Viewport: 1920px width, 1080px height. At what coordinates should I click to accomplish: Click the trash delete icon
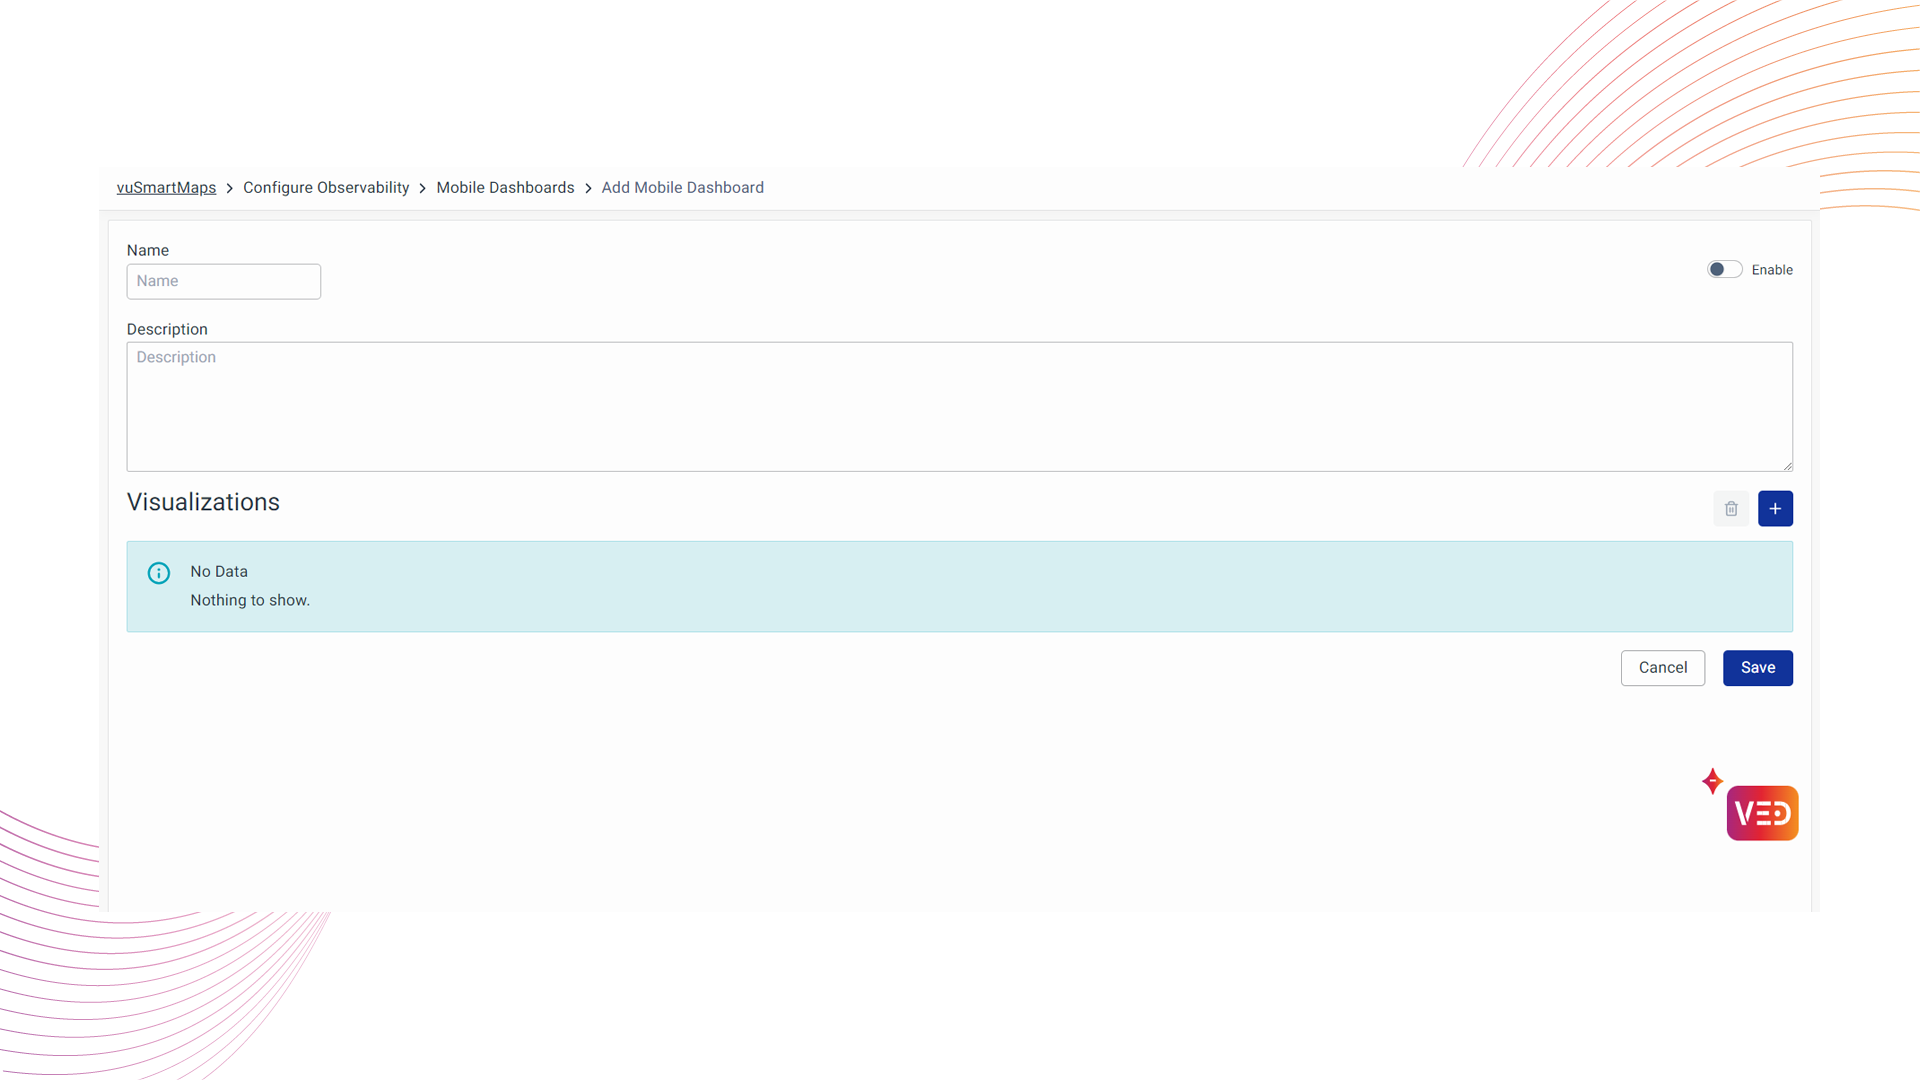click(1731, 509)
